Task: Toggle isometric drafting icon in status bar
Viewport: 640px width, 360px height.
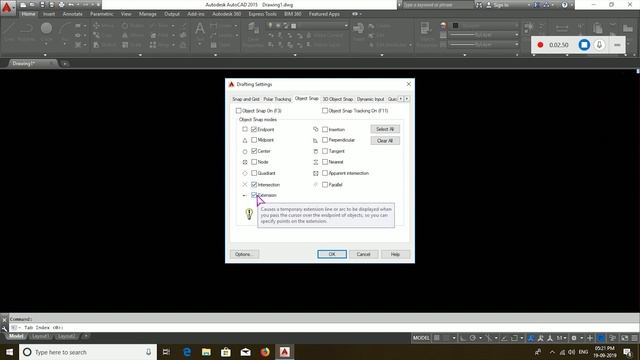Action: 489,338
